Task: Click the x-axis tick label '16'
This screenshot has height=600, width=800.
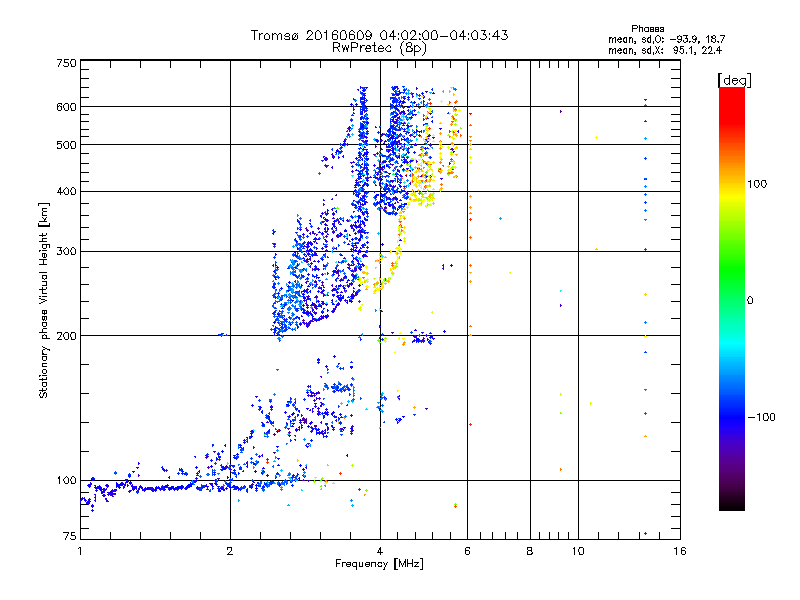Action: point(680,551)
